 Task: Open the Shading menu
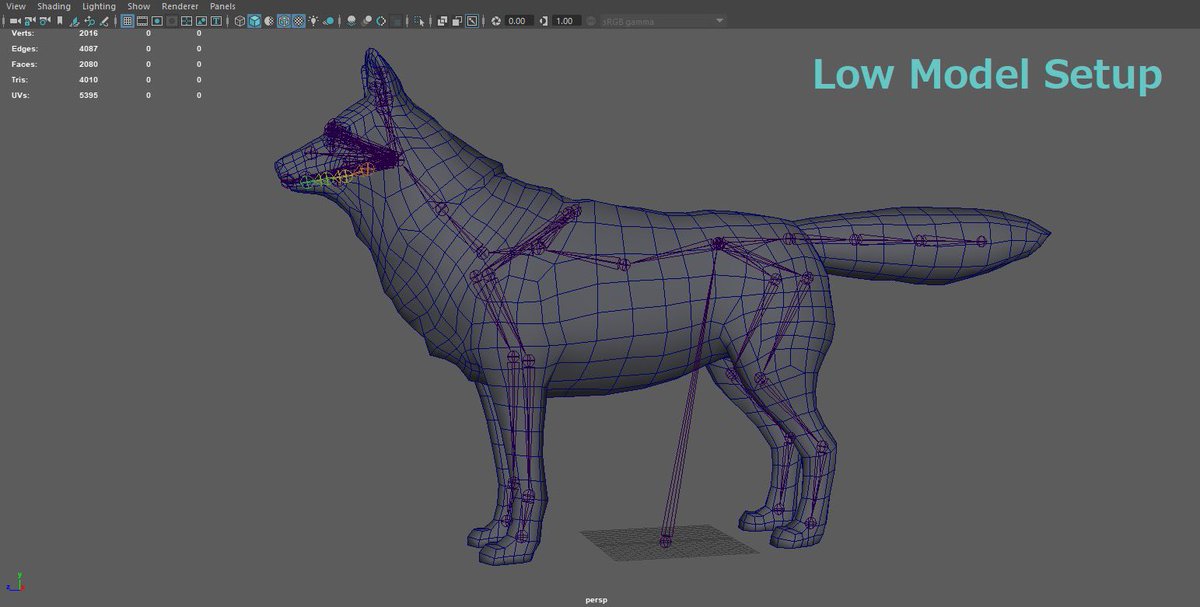click(x=54, y=6)
